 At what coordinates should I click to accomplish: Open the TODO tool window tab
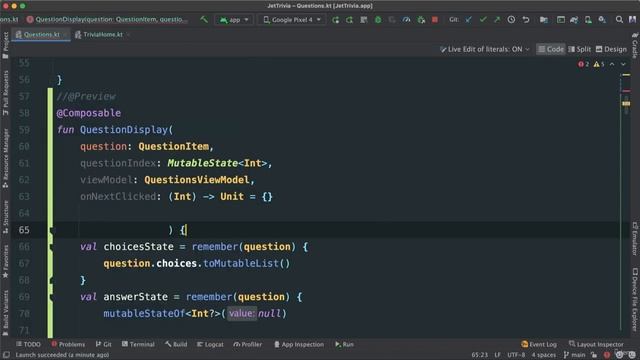pos(28,344)
